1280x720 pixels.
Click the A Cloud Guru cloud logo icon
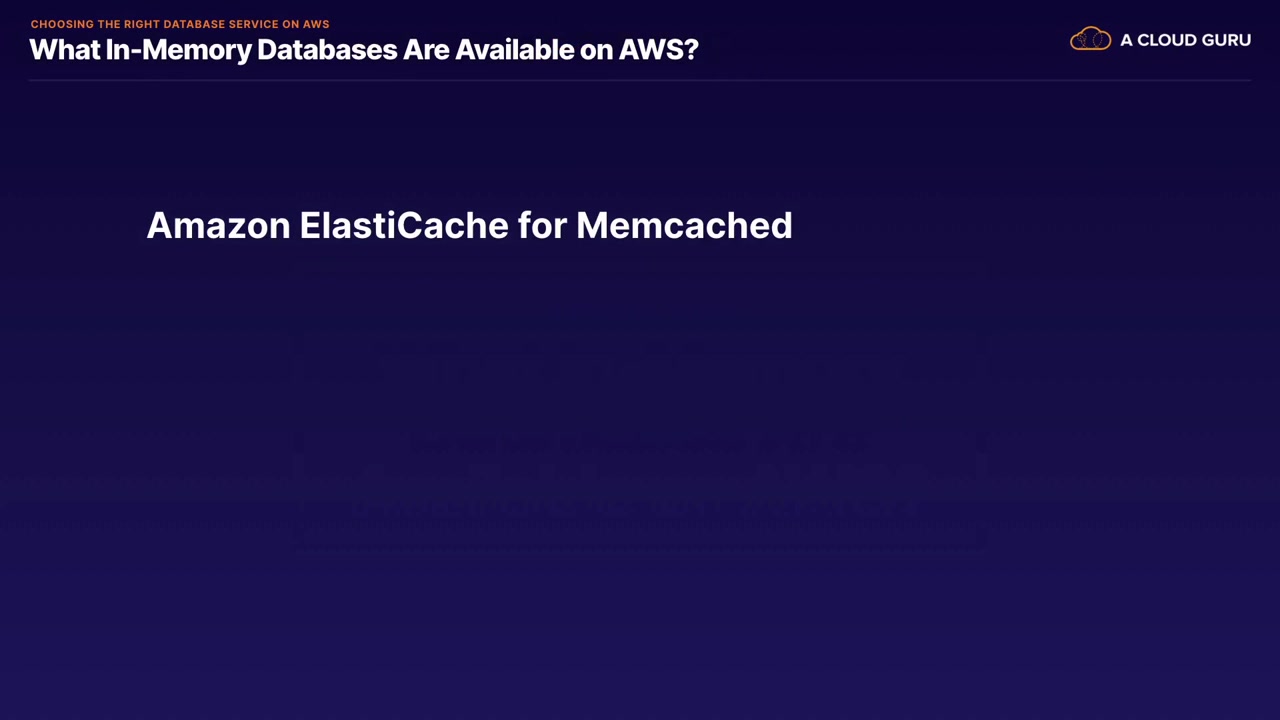click(x=1090, y=39)
